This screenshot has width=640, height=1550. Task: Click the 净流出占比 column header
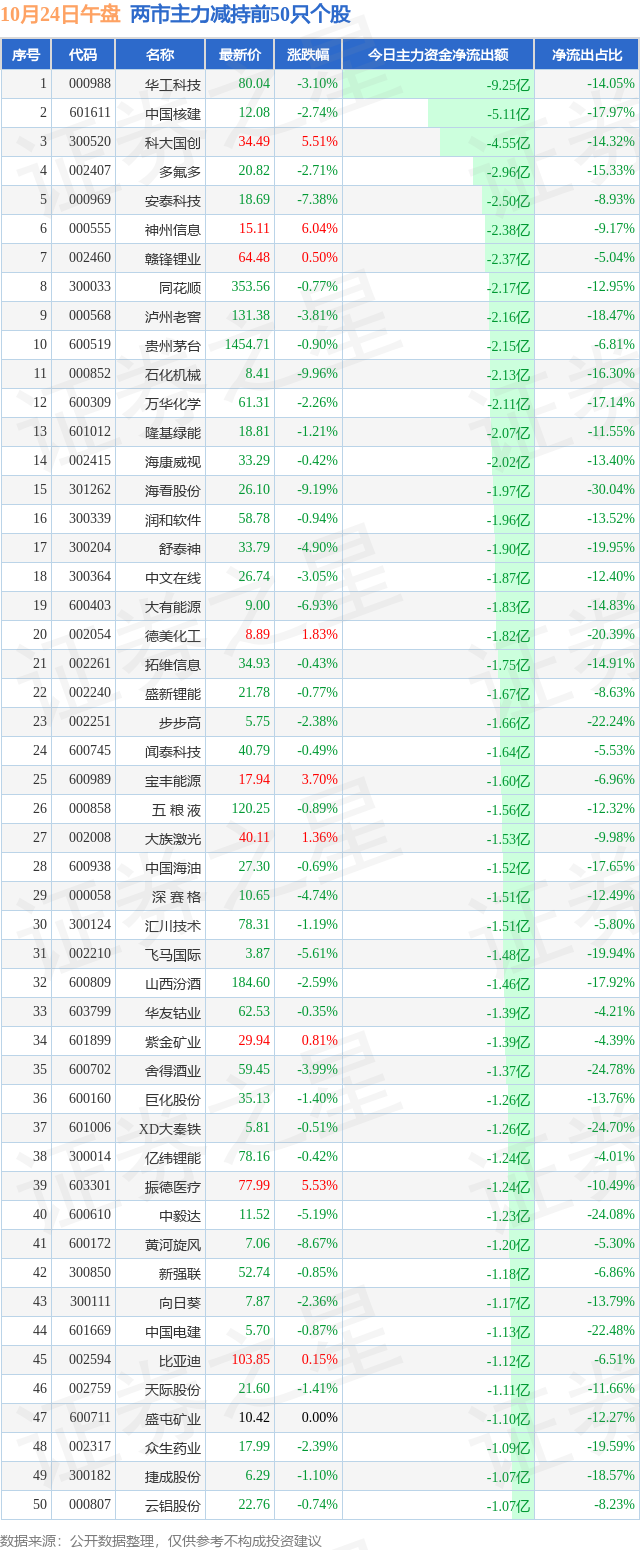[x=587, y=55]
